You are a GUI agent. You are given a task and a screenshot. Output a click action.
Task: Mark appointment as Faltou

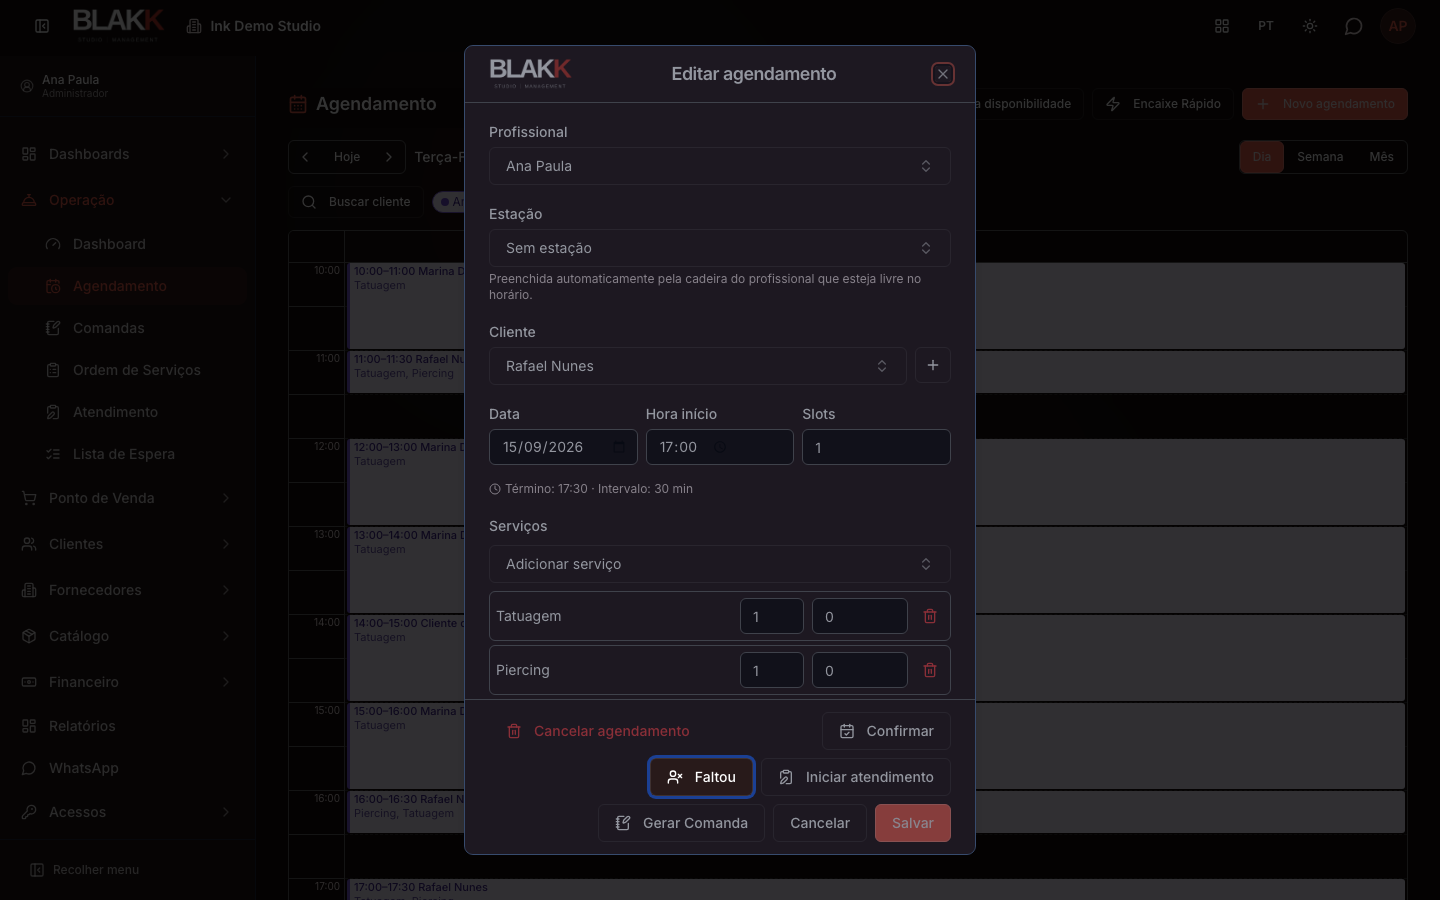tap(701, 777)
